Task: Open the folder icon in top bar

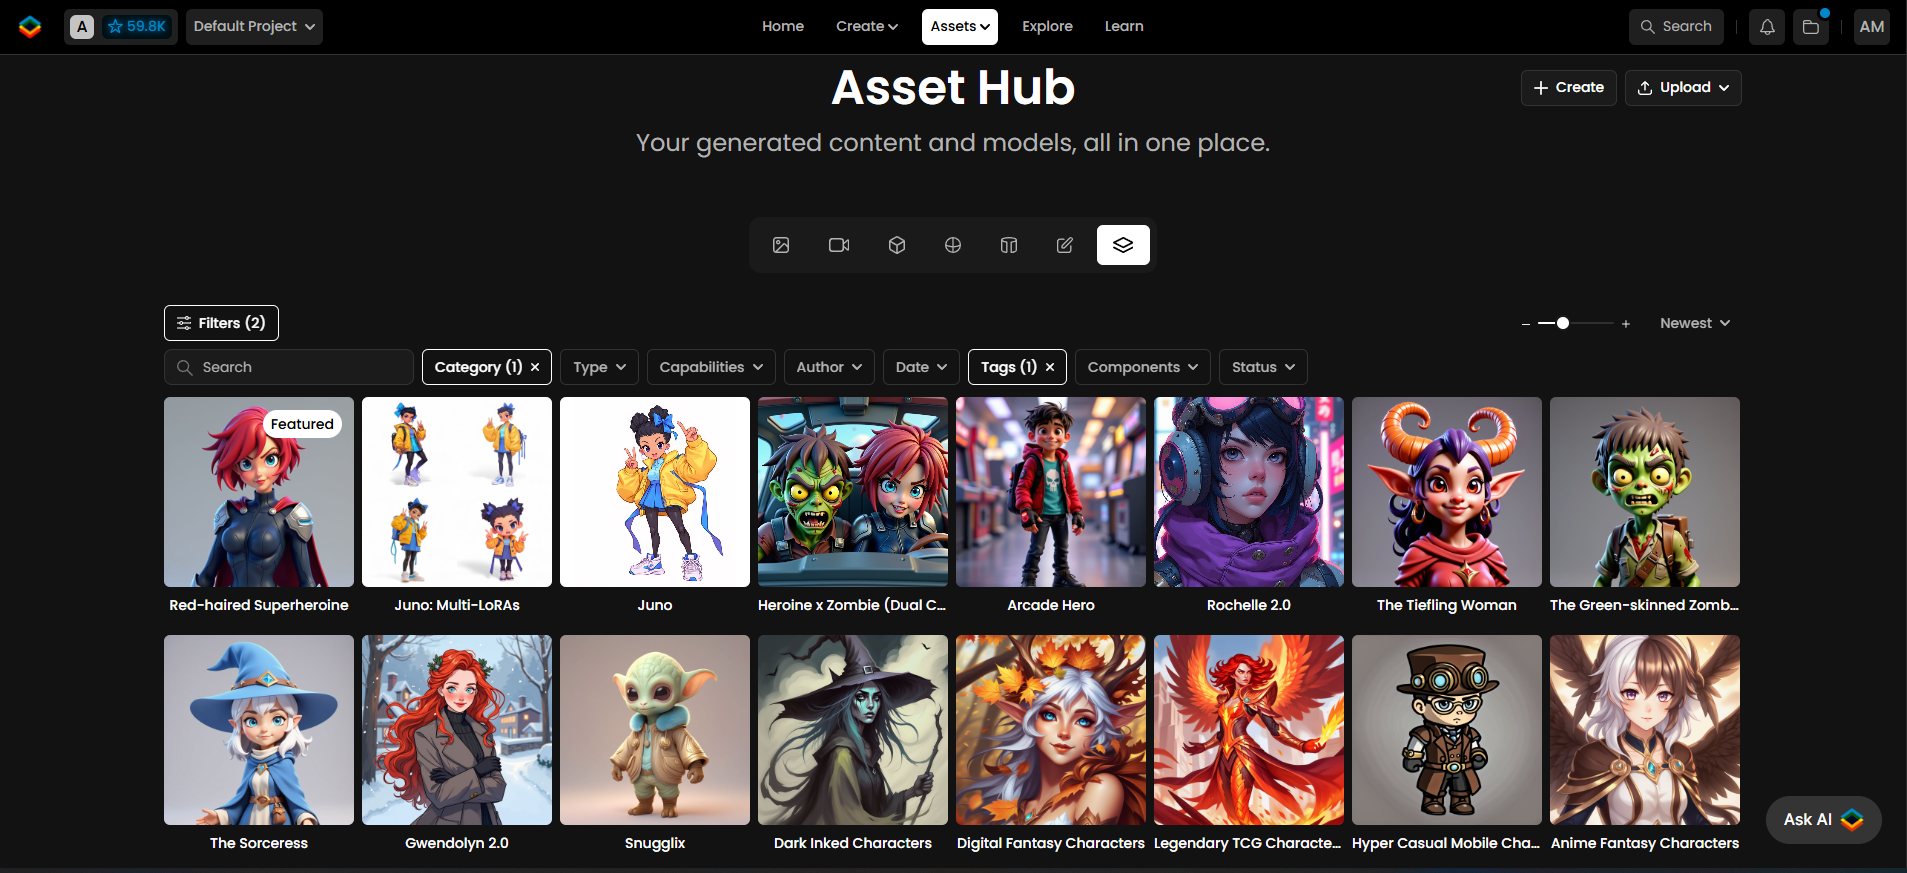Action: (x=1811, y=27)
